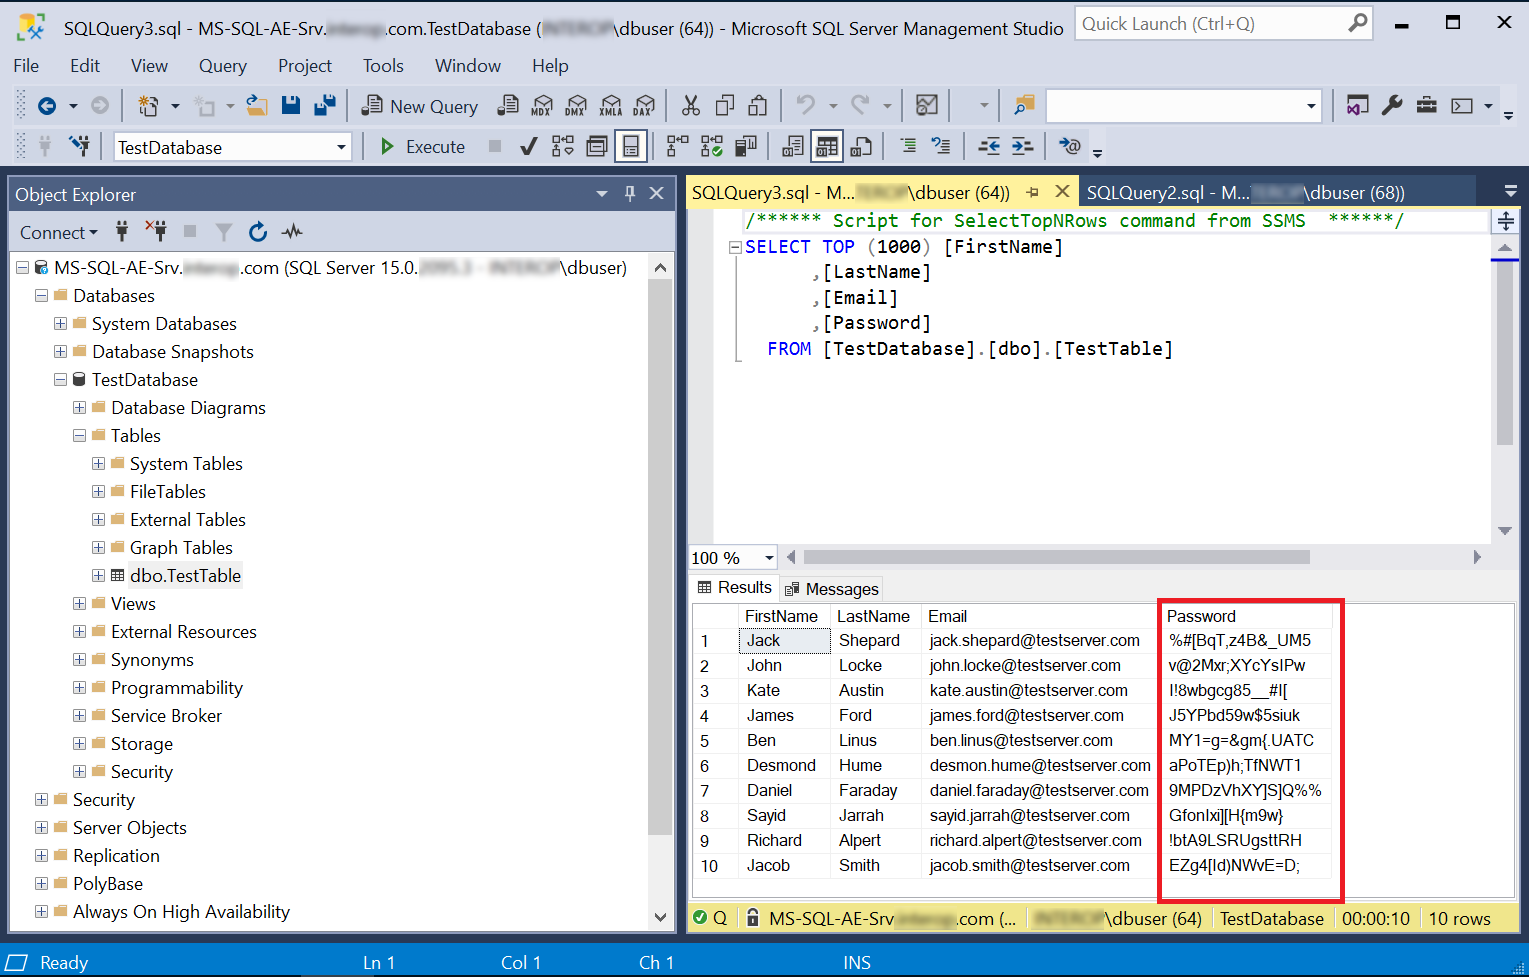
Task: Open the Tools menu
Action: click(x=383, y=66)
